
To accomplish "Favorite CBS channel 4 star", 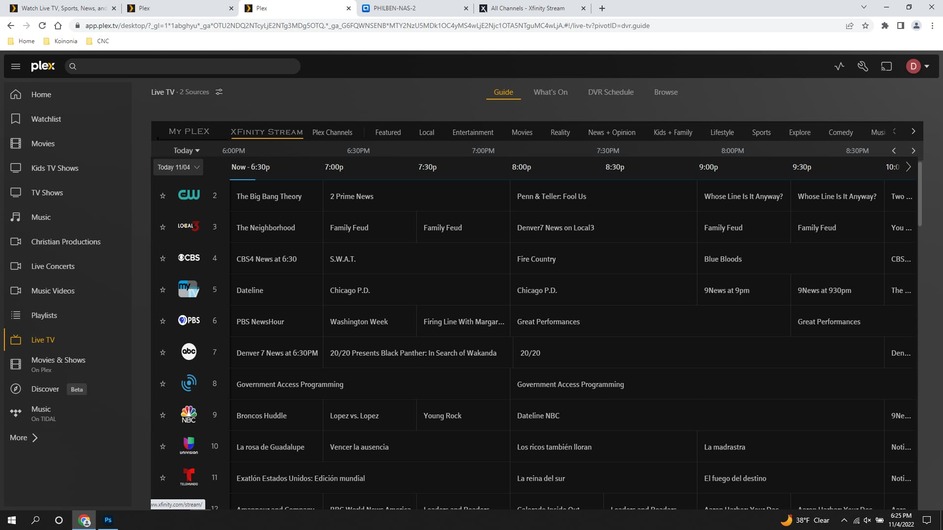I will coord(162,259).
